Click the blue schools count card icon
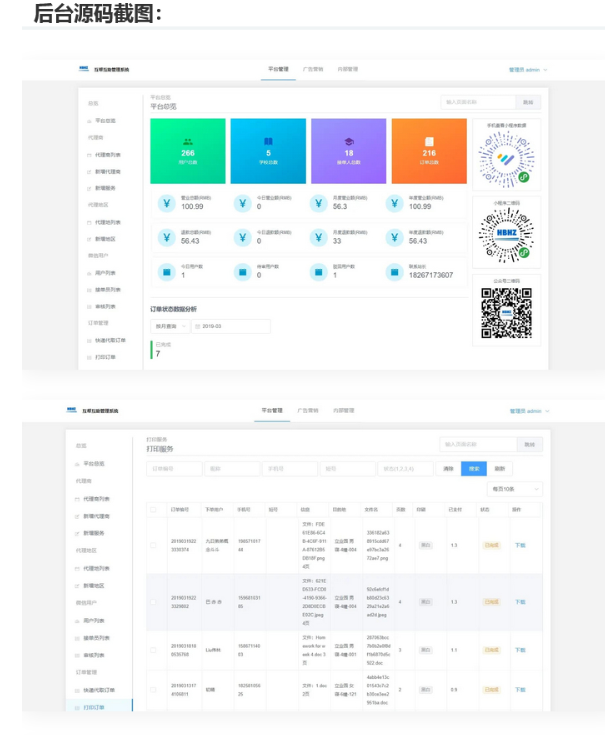Screen dimensions: 605x735 click(268, 142)
